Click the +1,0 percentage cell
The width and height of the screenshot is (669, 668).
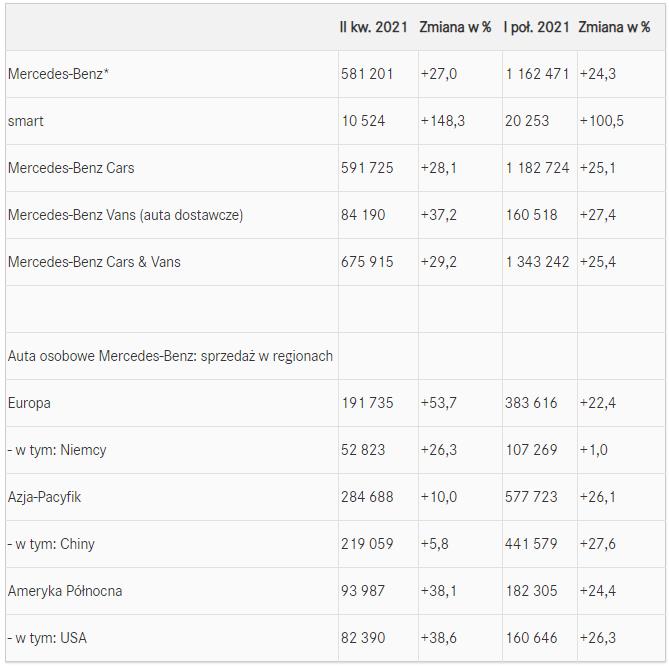pyautogui.click(x=593, y=450)
